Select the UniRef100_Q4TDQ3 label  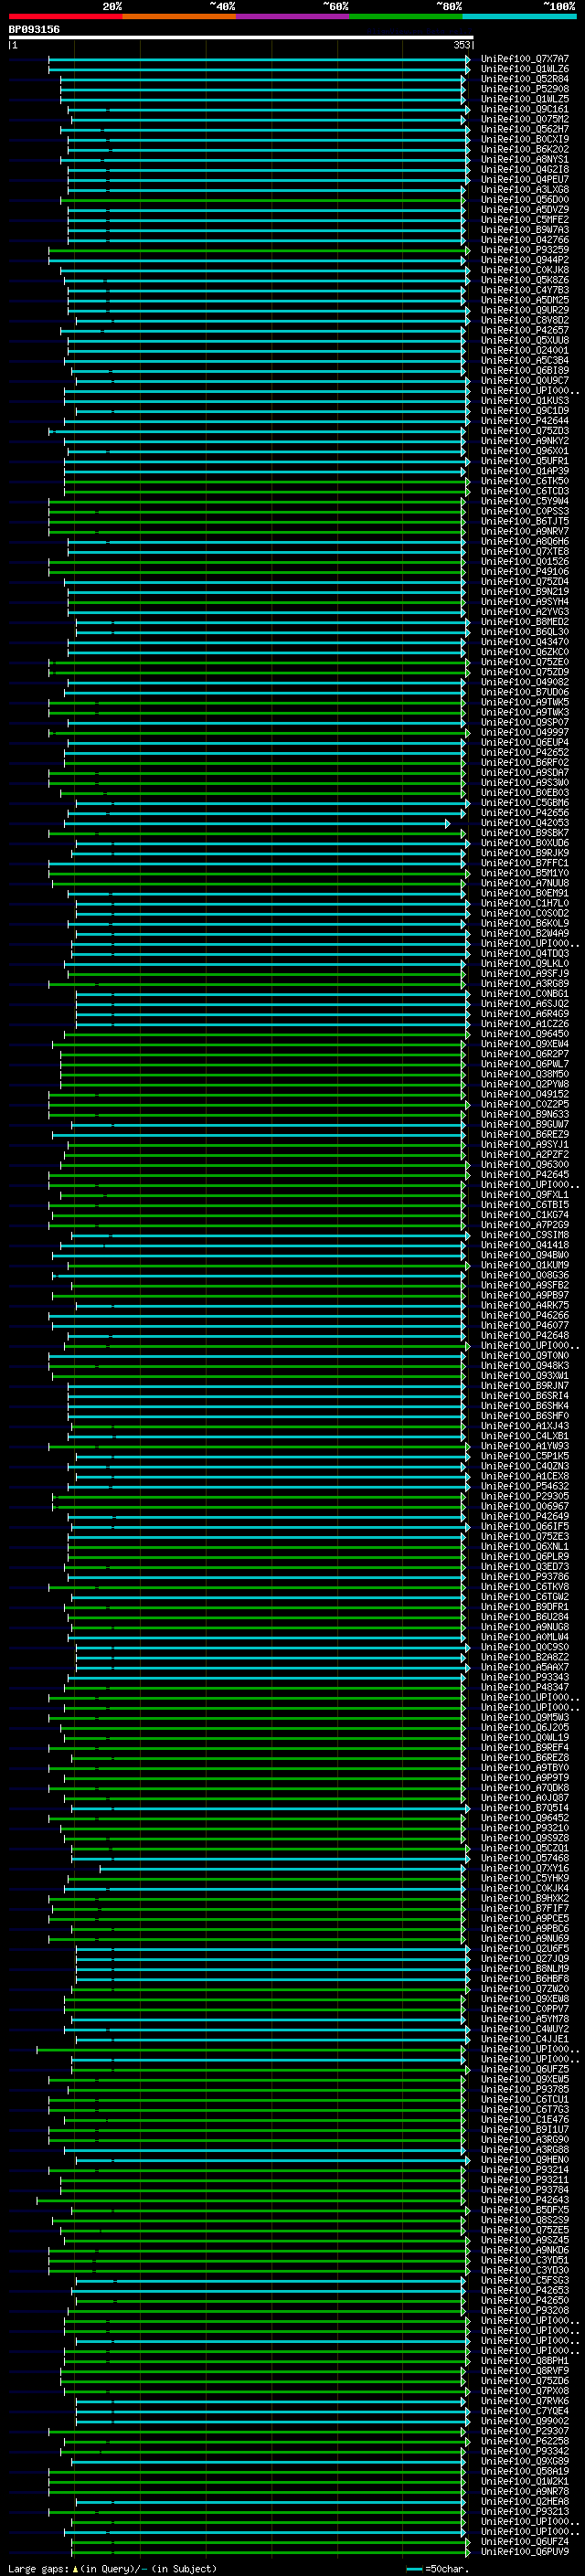[524, 954]
